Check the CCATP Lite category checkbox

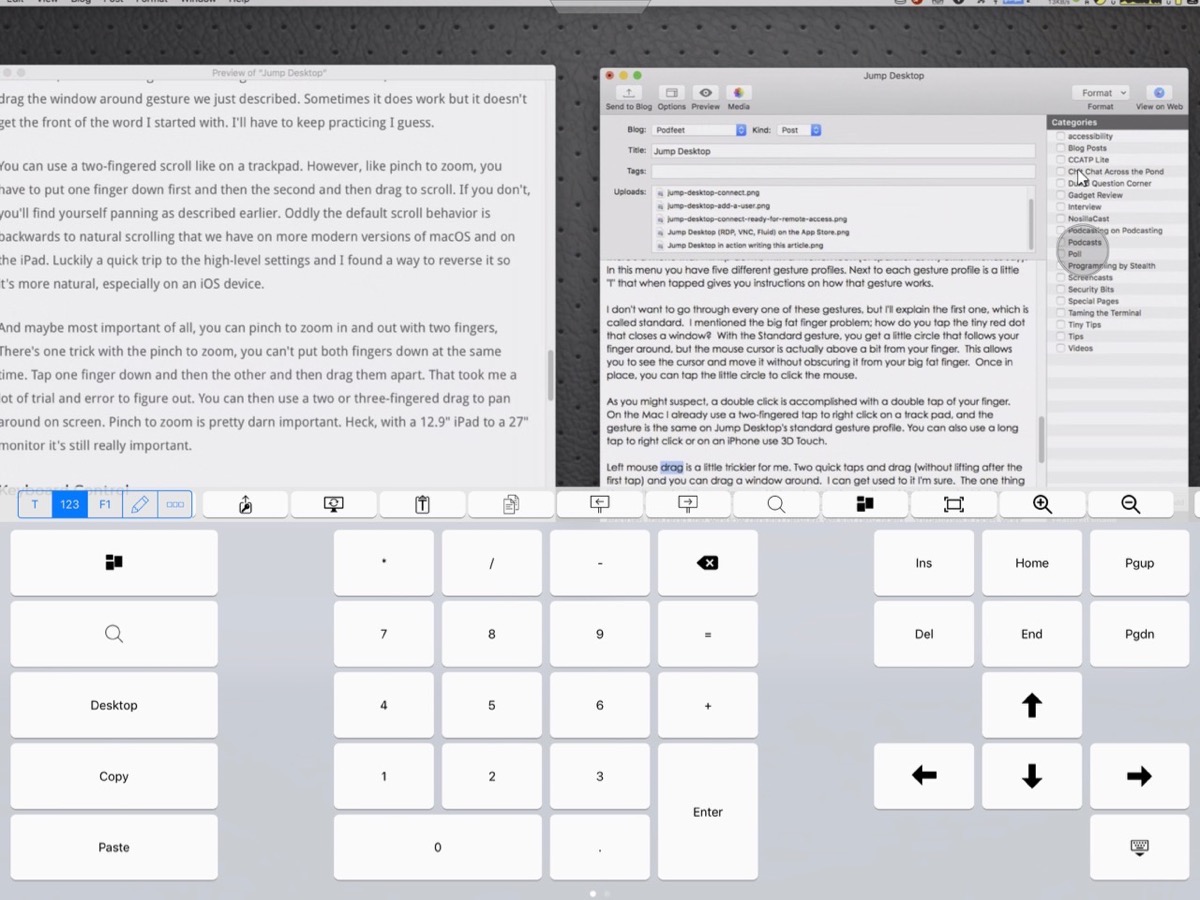[x=1060, y=160]
